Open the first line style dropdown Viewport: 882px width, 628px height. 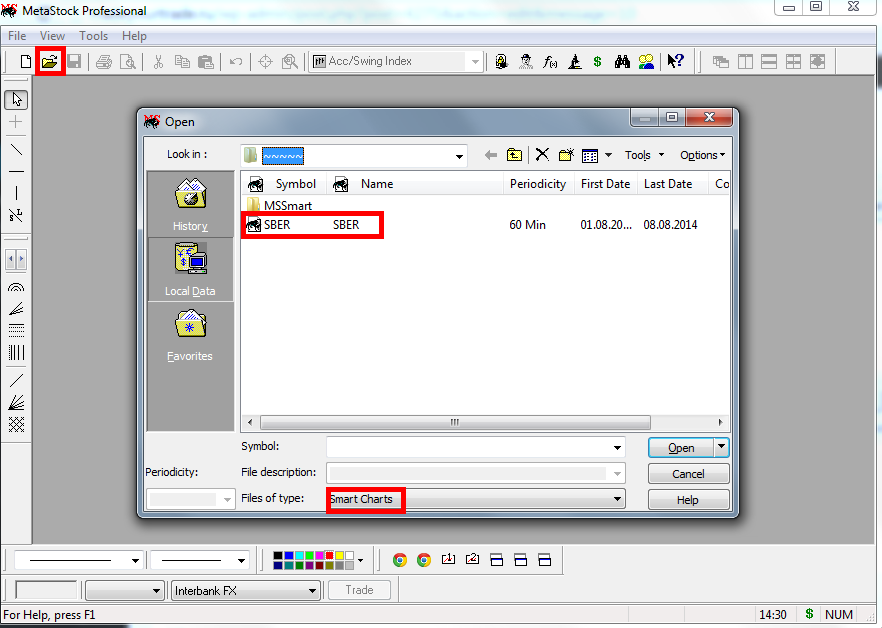coord(135,560)
